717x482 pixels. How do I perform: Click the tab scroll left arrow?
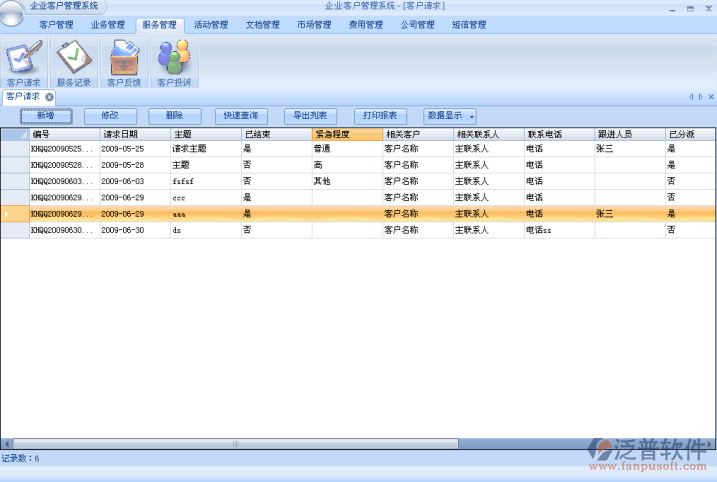691,97
